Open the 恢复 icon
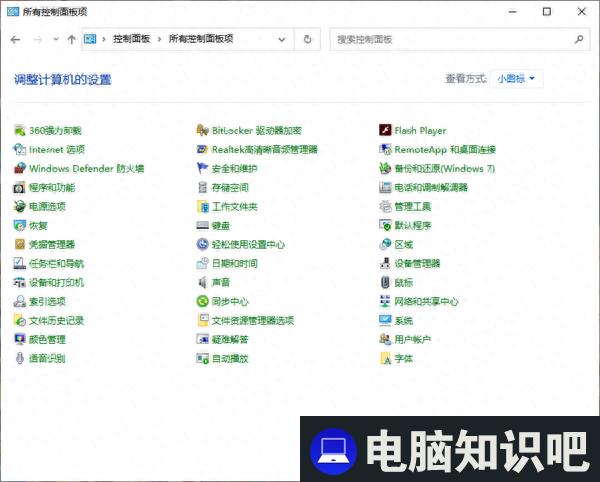 (x=20, y=225)
